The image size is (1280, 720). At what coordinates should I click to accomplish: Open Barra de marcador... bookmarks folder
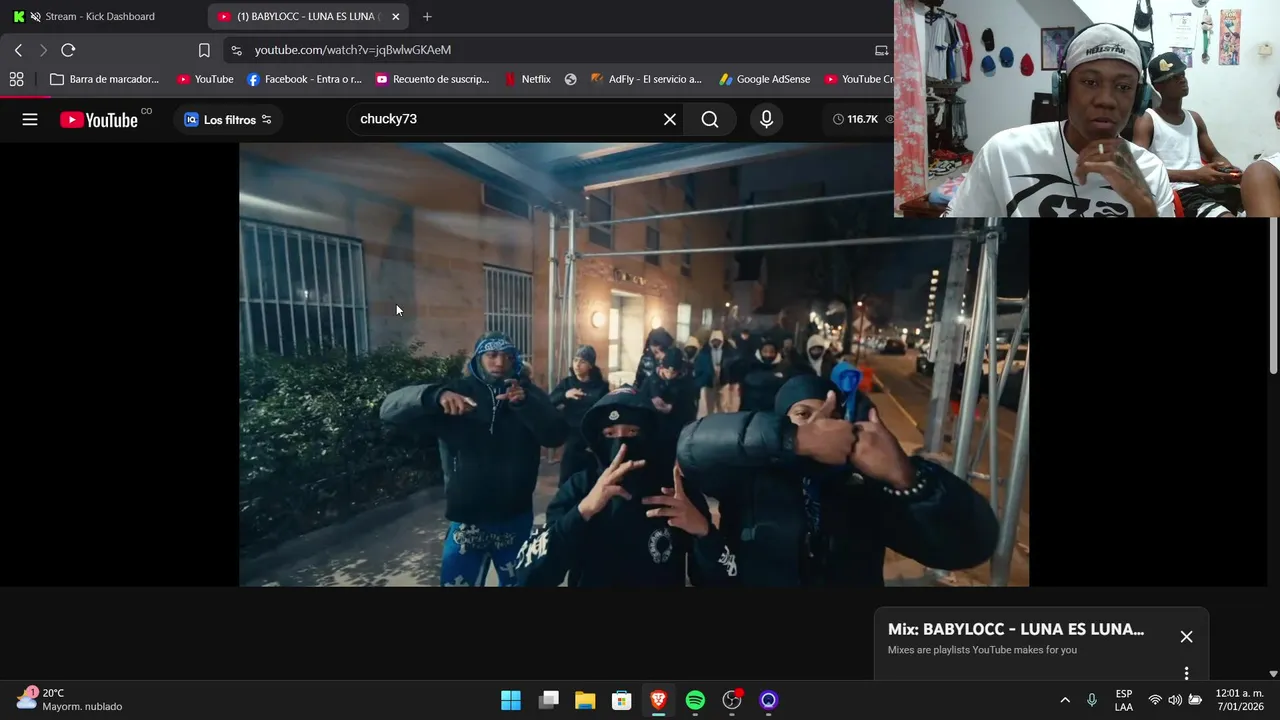[x=104, y=79]
